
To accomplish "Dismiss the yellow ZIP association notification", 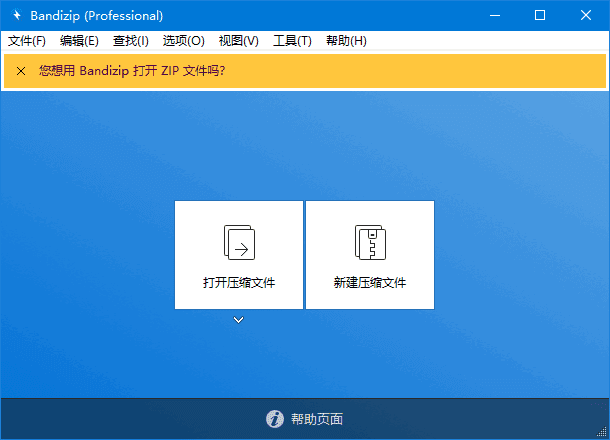I will click(x=21, y=71).
